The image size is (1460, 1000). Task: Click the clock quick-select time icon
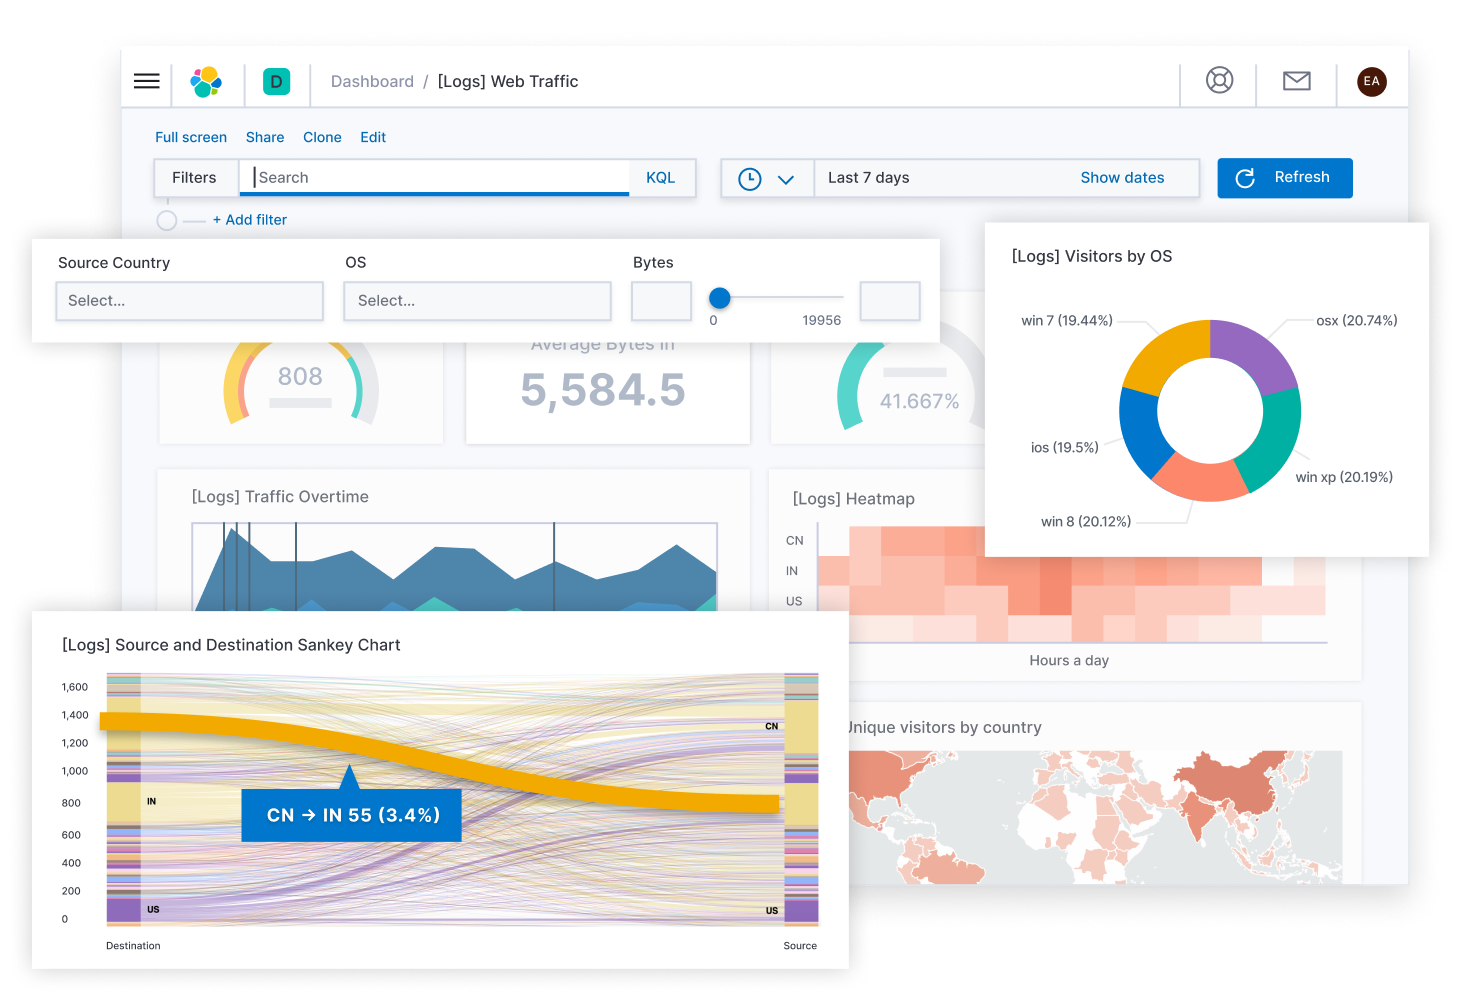[750, 179]
